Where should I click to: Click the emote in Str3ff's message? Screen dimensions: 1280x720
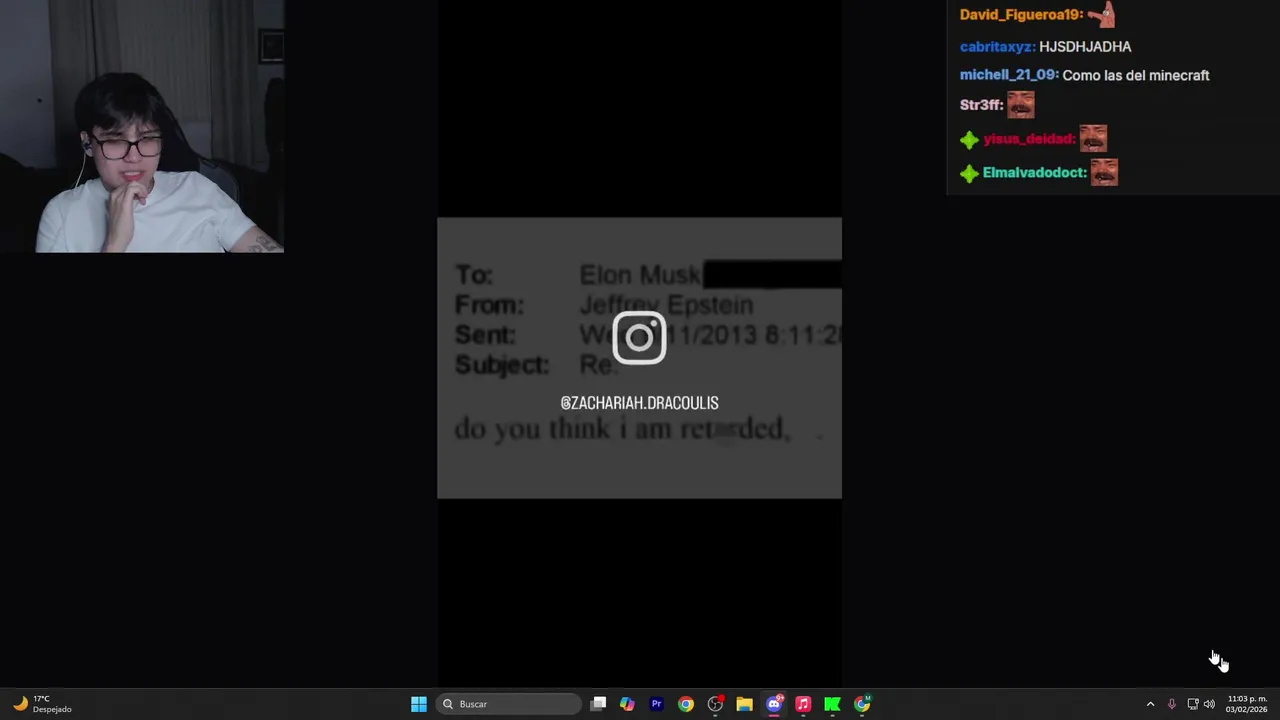tap(1020, 104)
